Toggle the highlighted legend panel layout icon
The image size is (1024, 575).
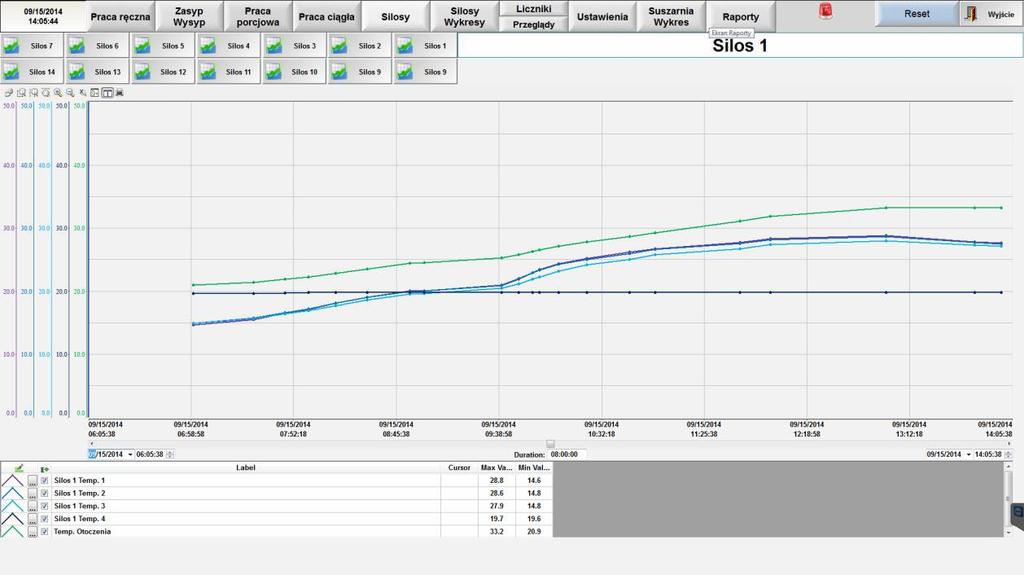pyautogui.click(x=107, y=93)
